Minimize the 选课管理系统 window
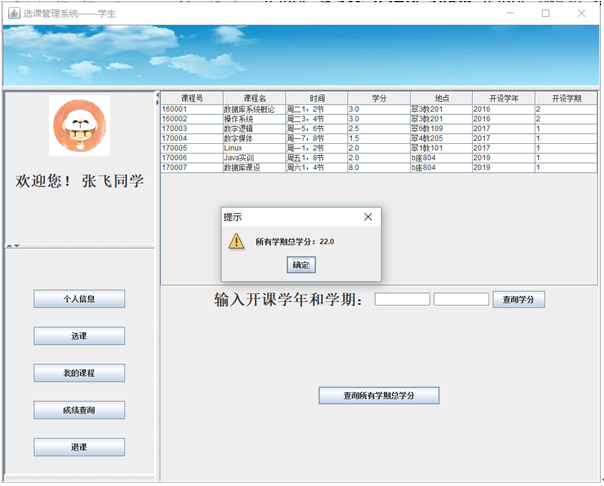 pyautogui.click(x=510, y=13)
